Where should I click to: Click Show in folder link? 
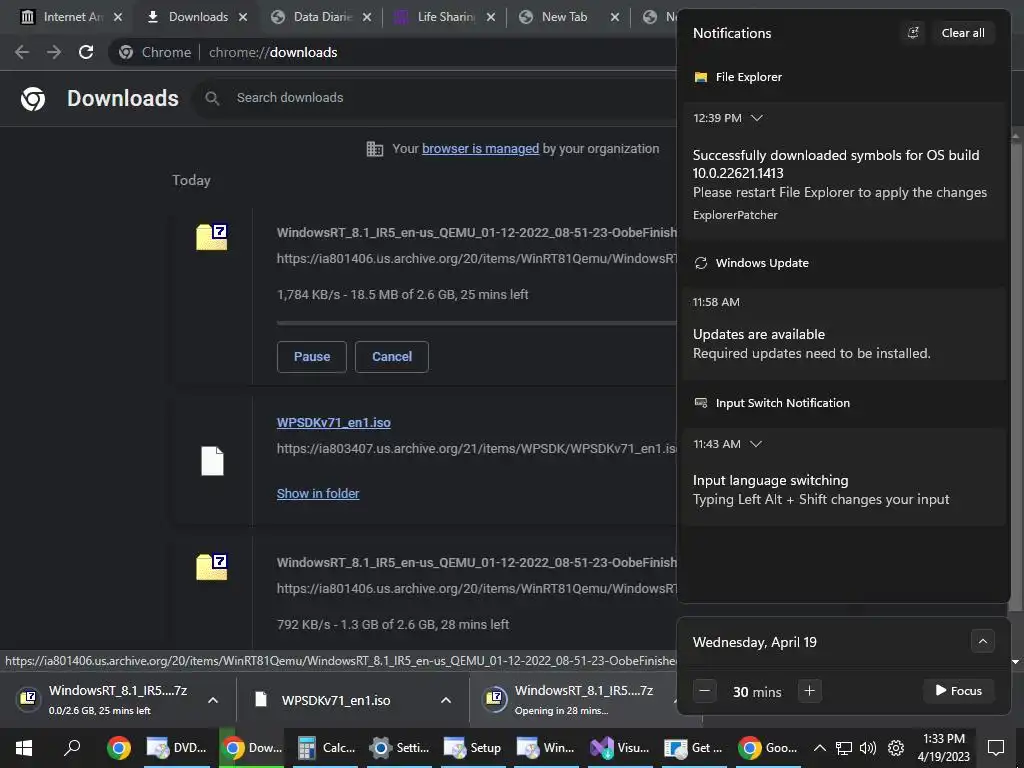click(x=318, y=494)
